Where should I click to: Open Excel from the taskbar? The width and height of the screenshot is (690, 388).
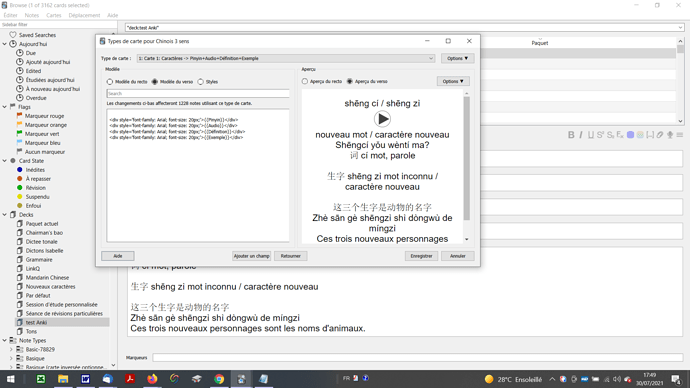point(41,379)
